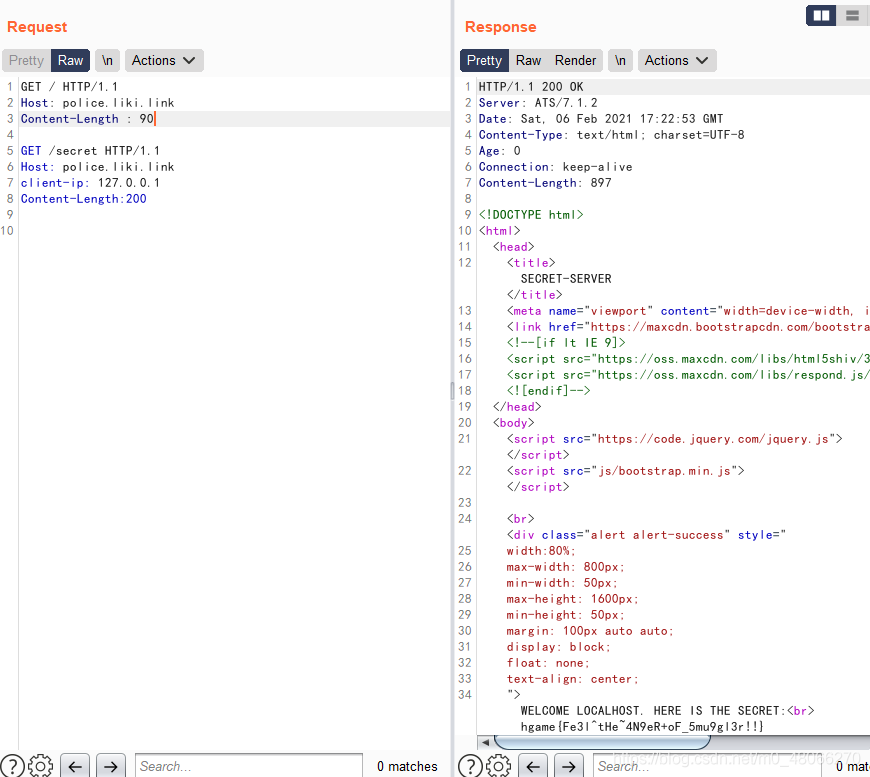
Task: Open Actions dropdown in Response panel
Action: click(x=677, y=60)
